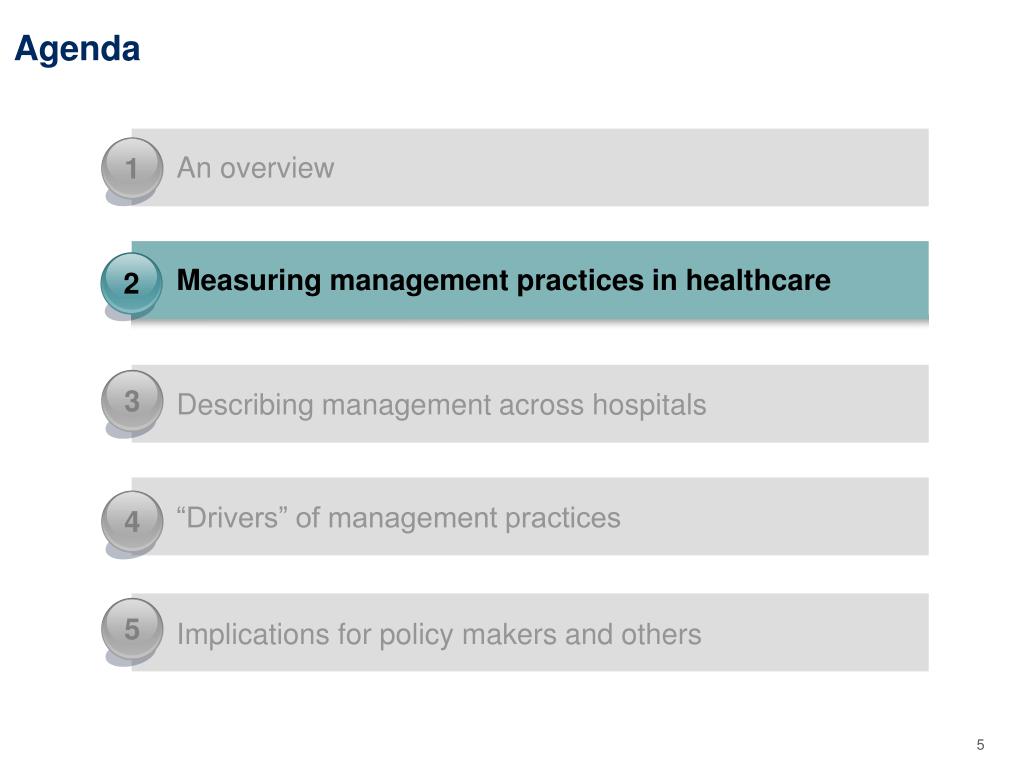
Task: Choose '"Drivers" of management practices' item
Action: tap(398, 518)
